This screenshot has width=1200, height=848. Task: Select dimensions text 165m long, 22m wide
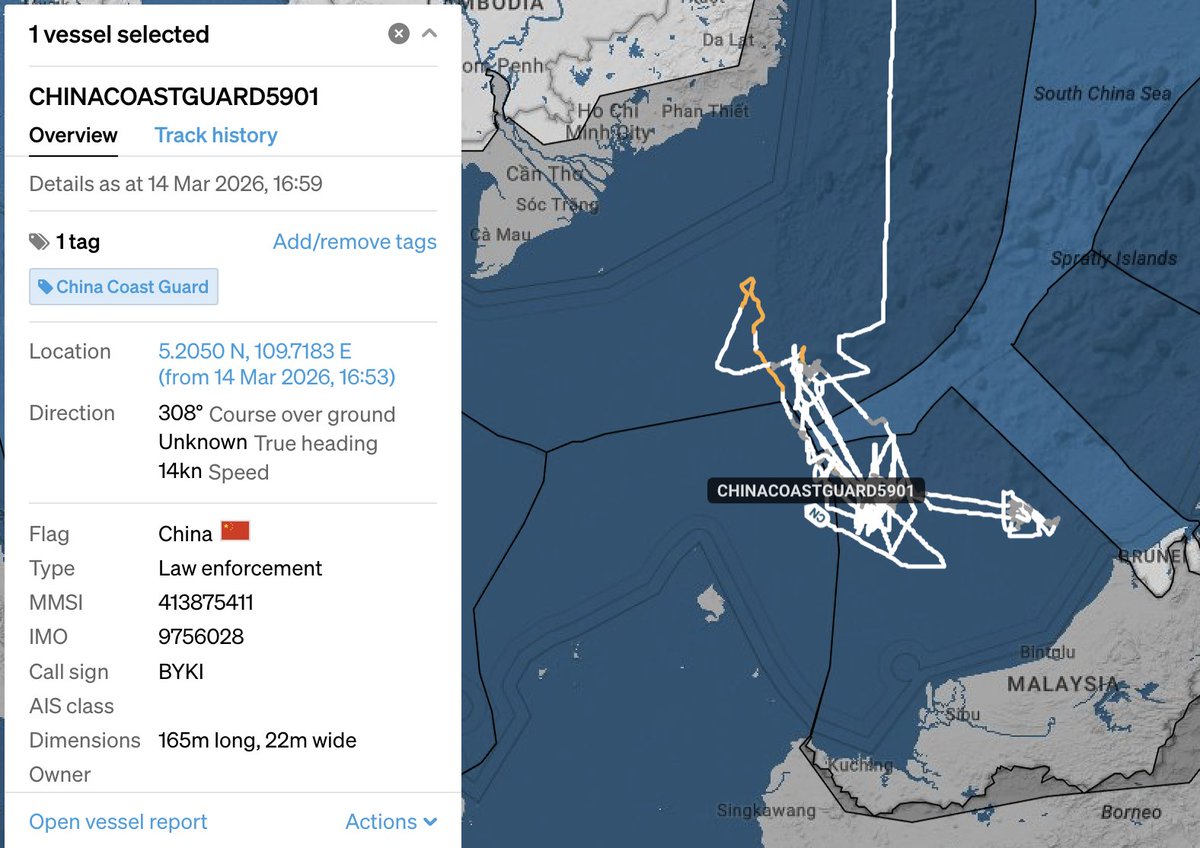tap(257, 741)
